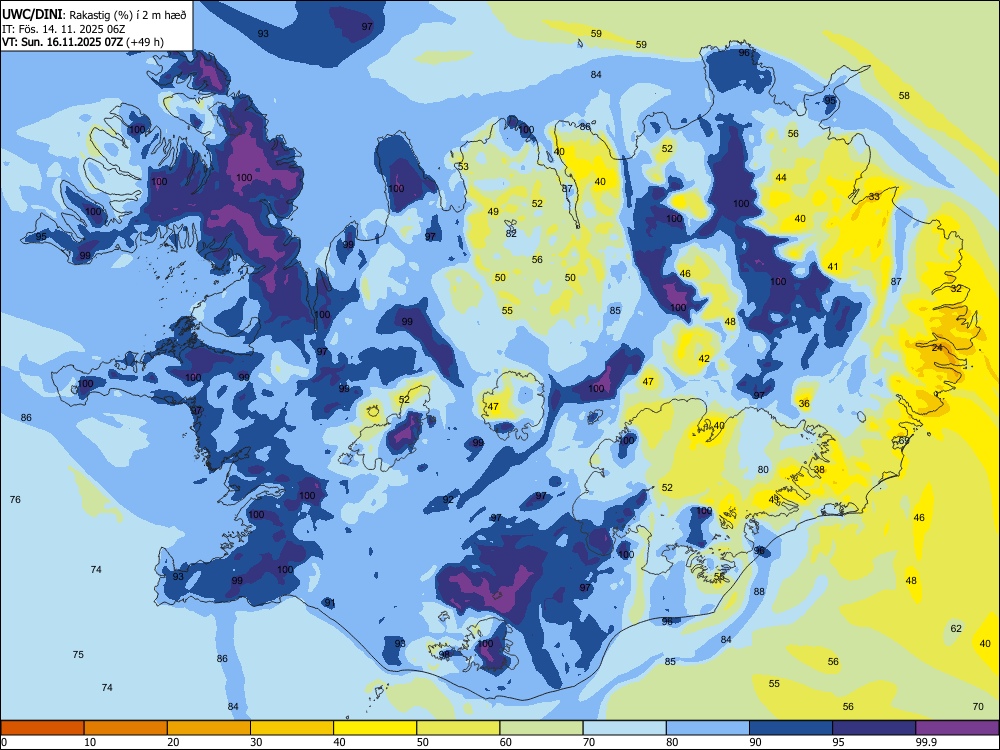Screen dimensions: 1000x750
Task: Pick the light green 60–70 legend swatch
Action: [x=541, y=728]
